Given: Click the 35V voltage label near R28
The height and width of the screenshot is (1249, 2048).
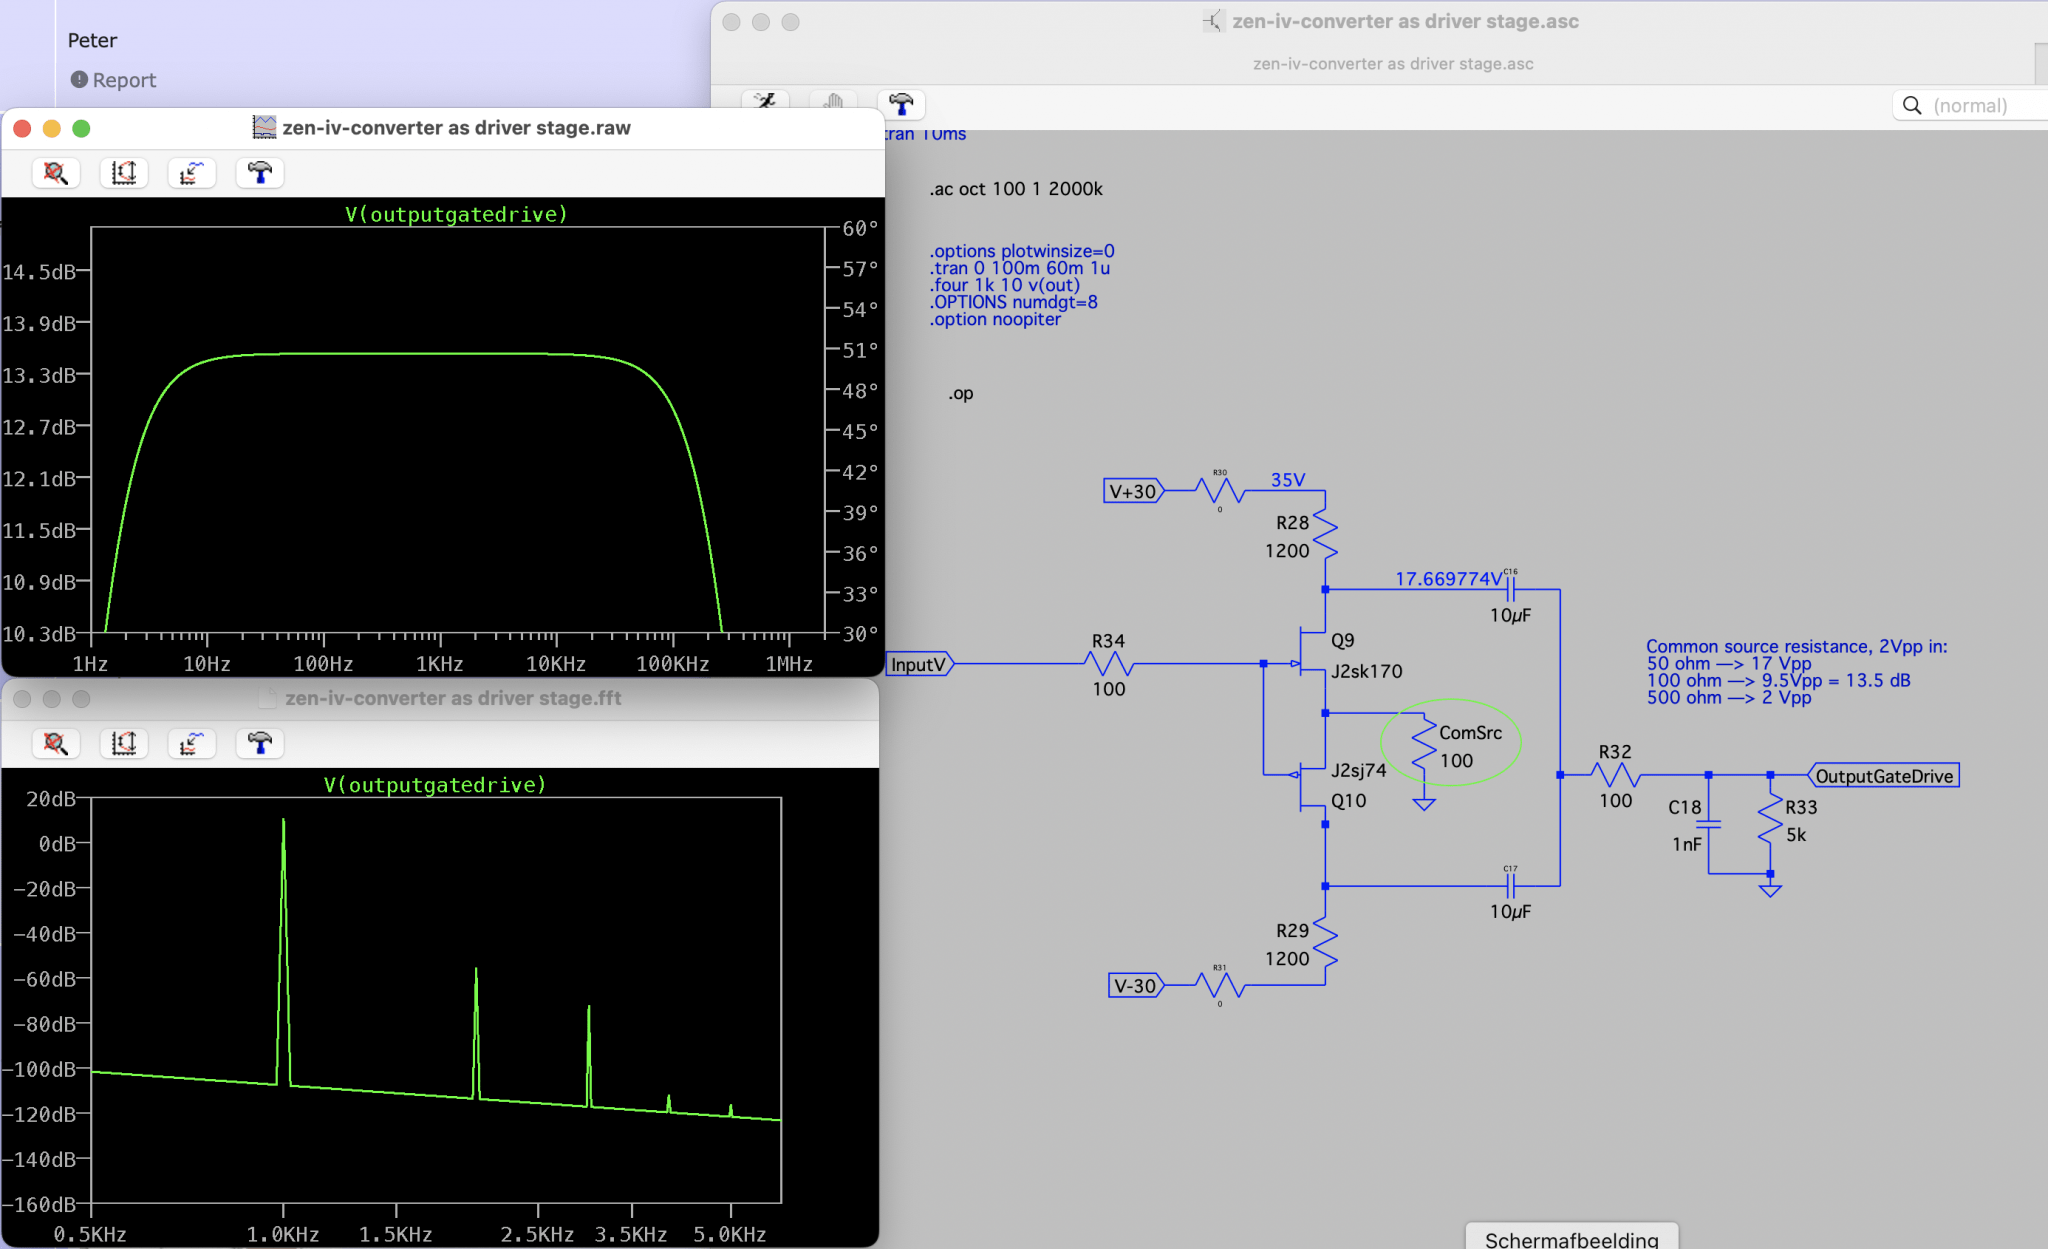Looking at the screenshot, I should click(x=1288, y=480).
